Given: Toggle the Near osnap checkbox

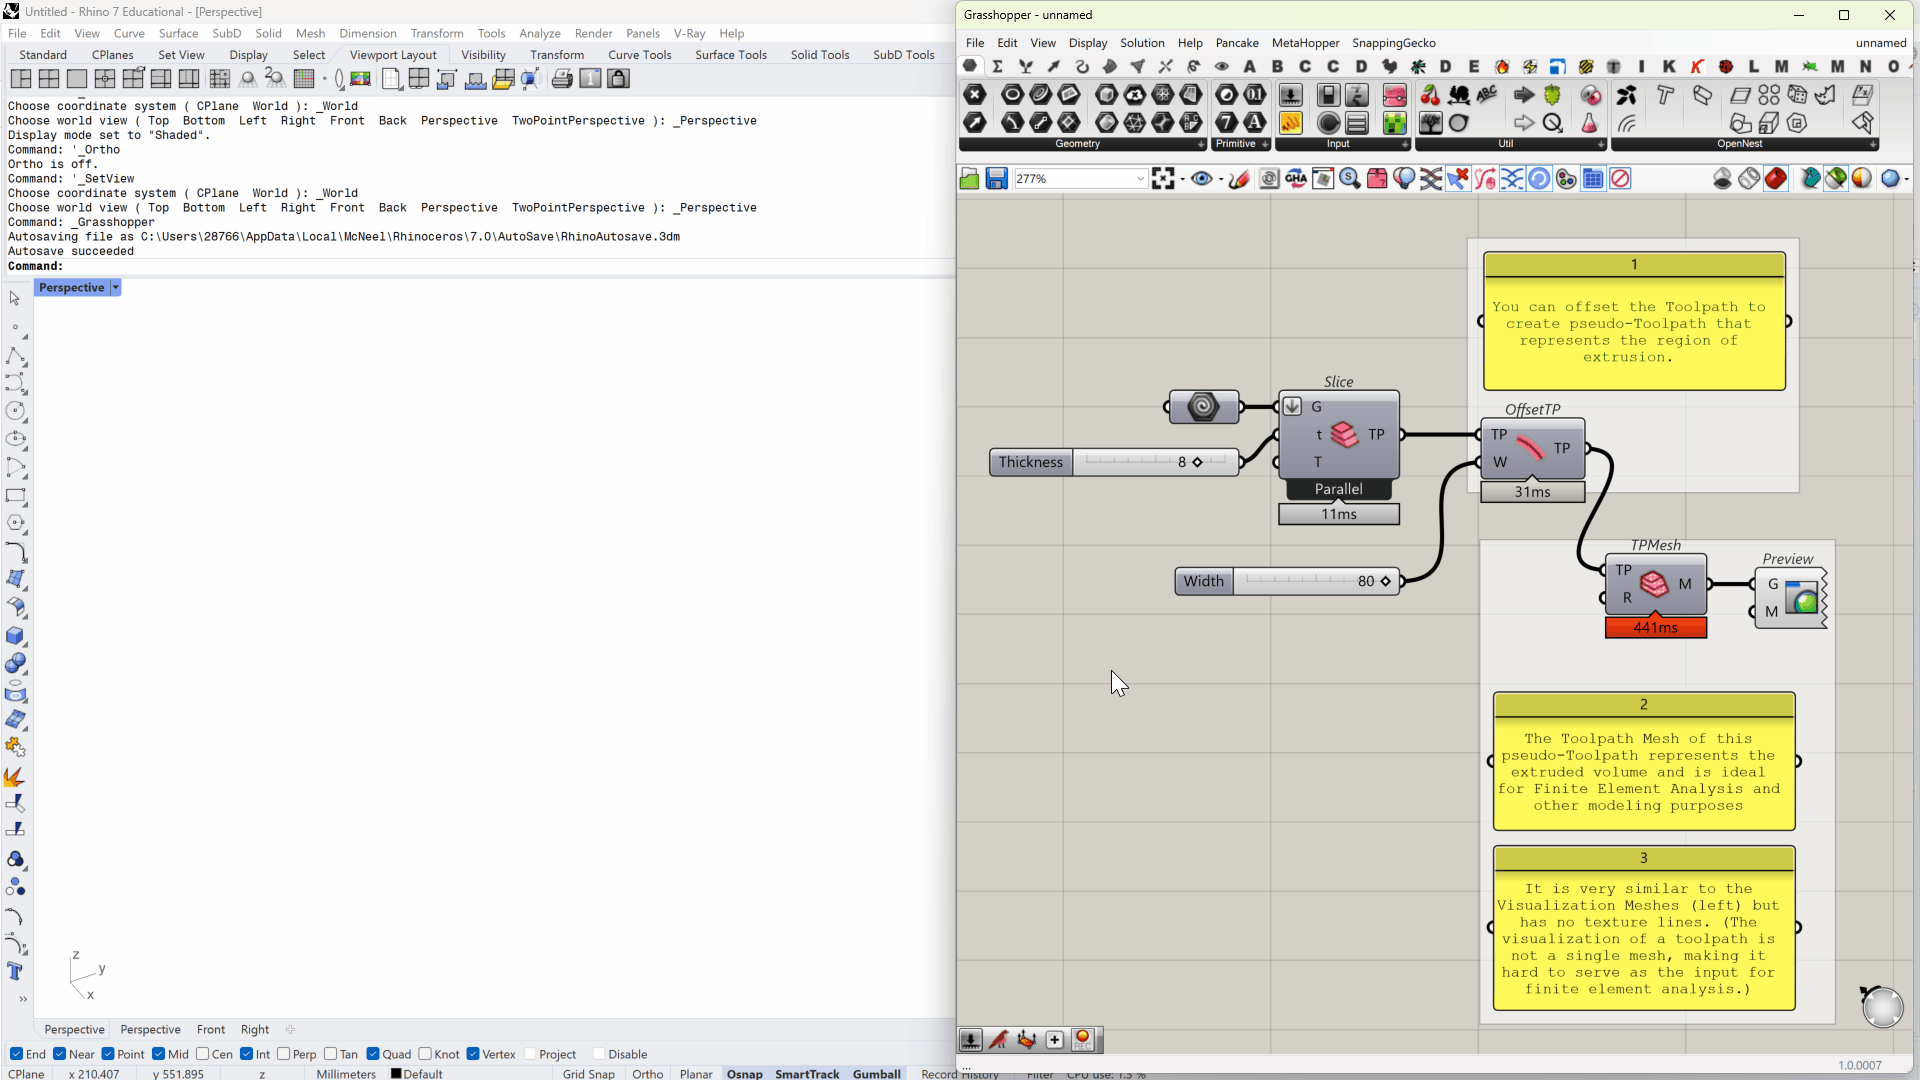Looking at the screenshot, I should point(60,1054).
